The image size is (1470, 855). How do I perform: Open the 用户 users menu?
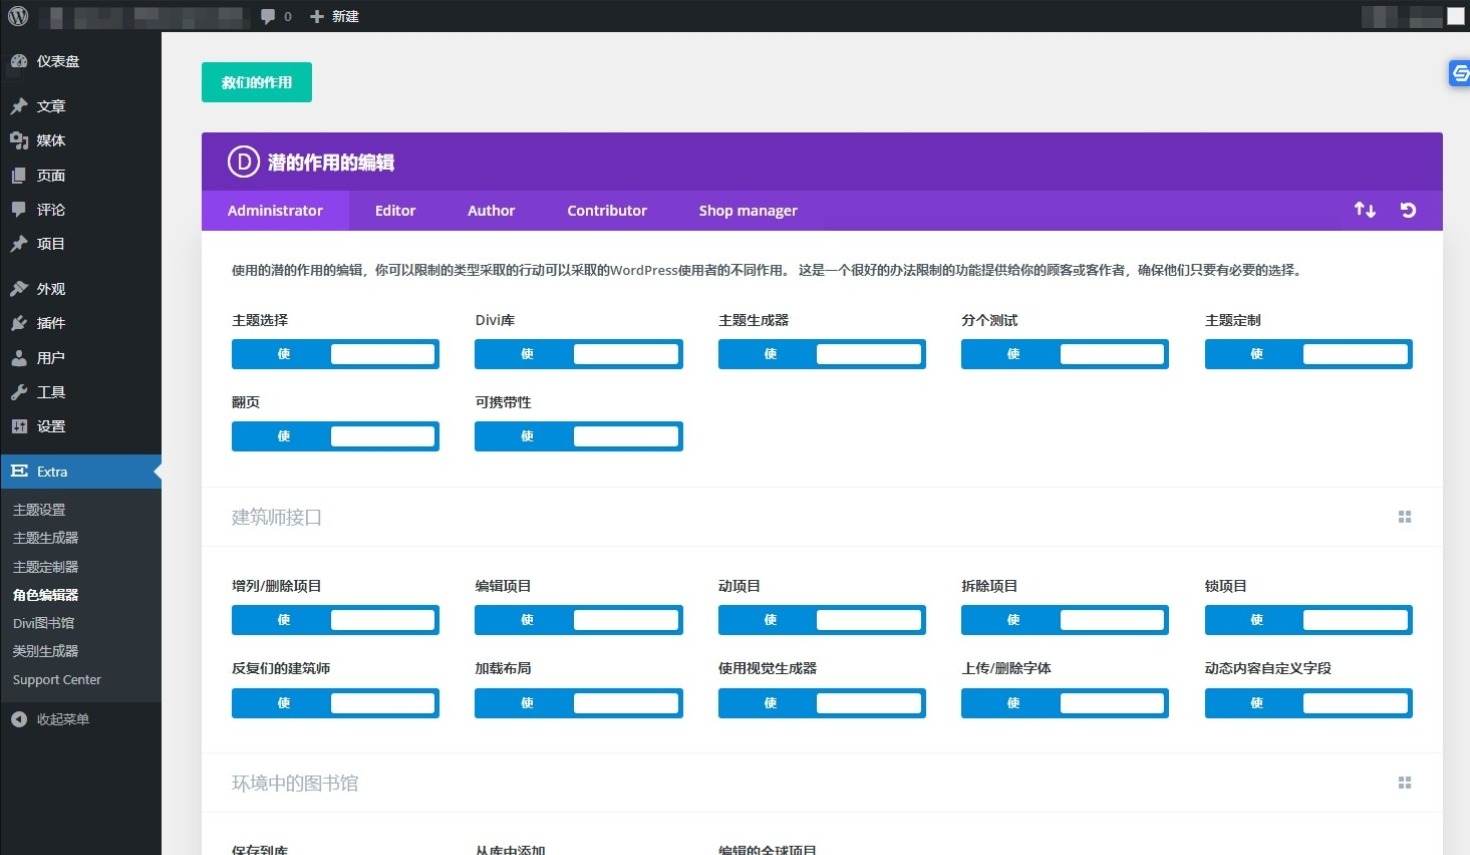click(x=80, y=358)
